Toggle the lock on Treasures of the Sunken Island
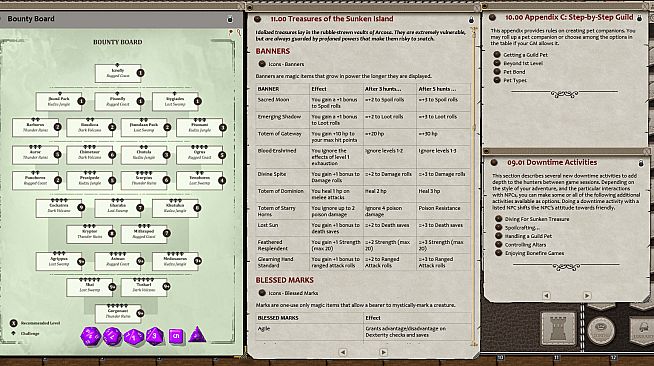Image resolution: width=654 pixels, height=366 pixels. tap(471, 20)
